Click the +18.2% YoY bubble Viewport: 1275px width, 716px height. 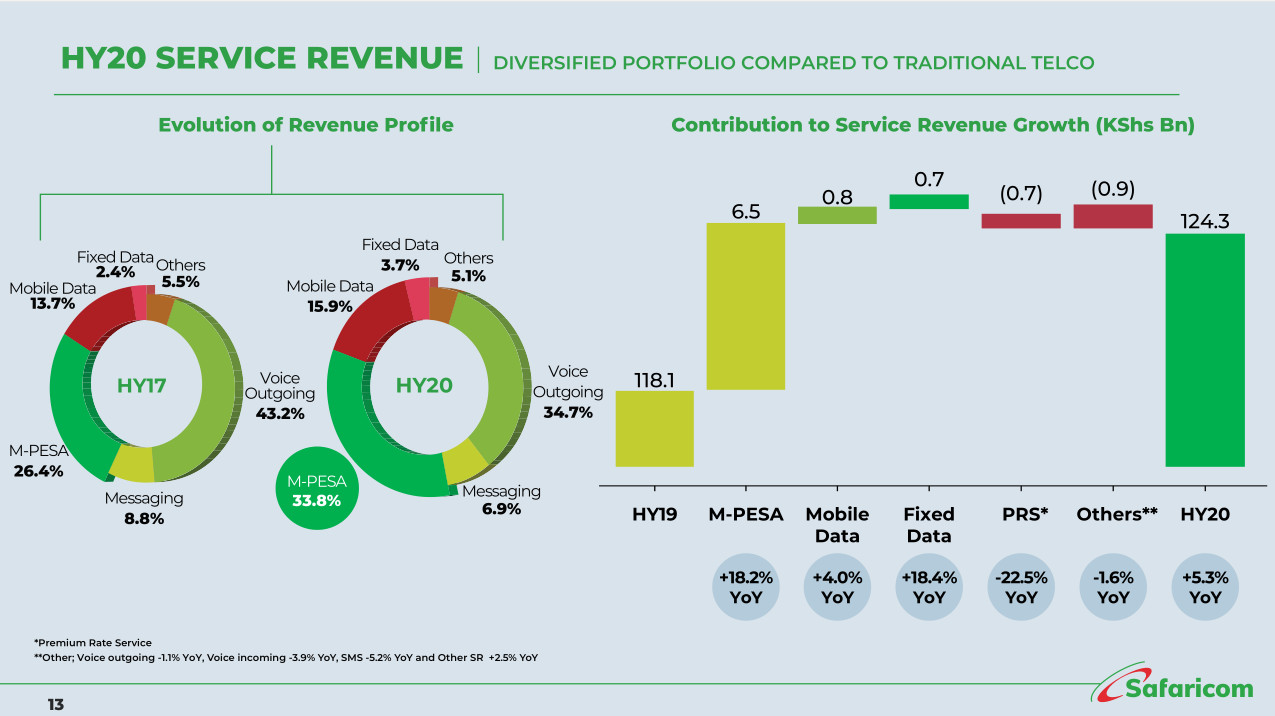(746, 588)
